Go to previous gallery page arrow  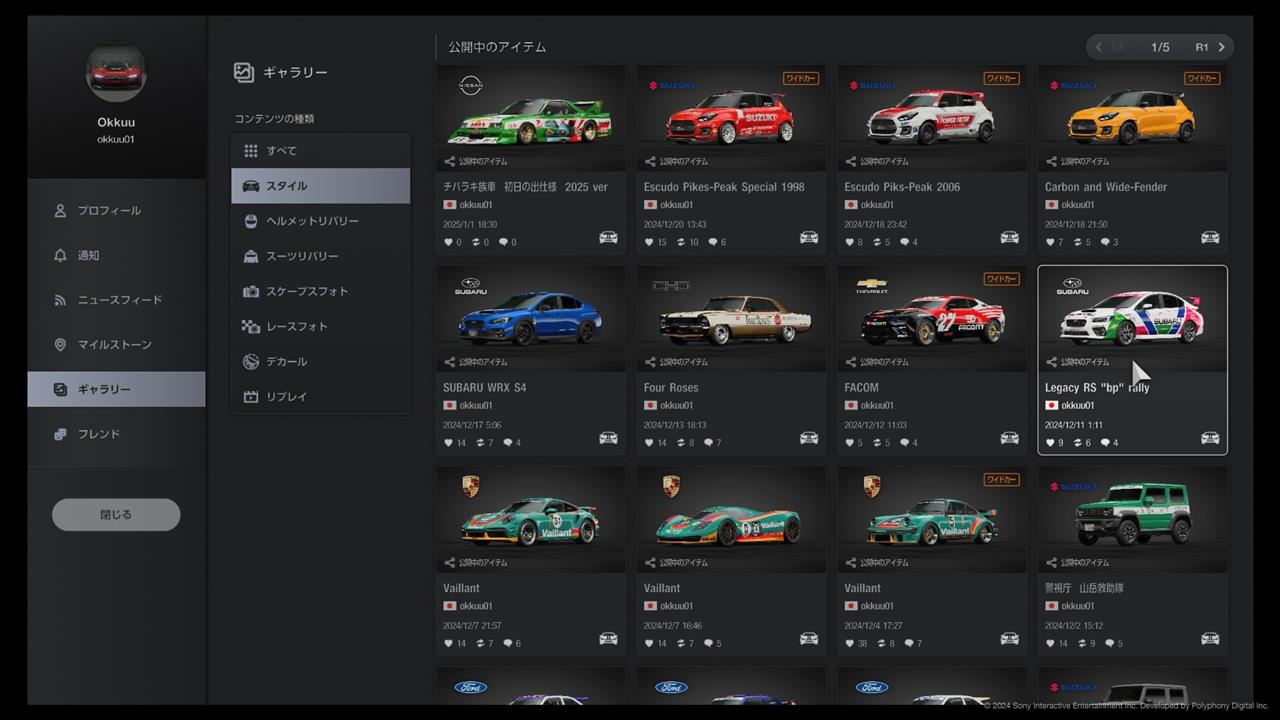point(1099,47)
